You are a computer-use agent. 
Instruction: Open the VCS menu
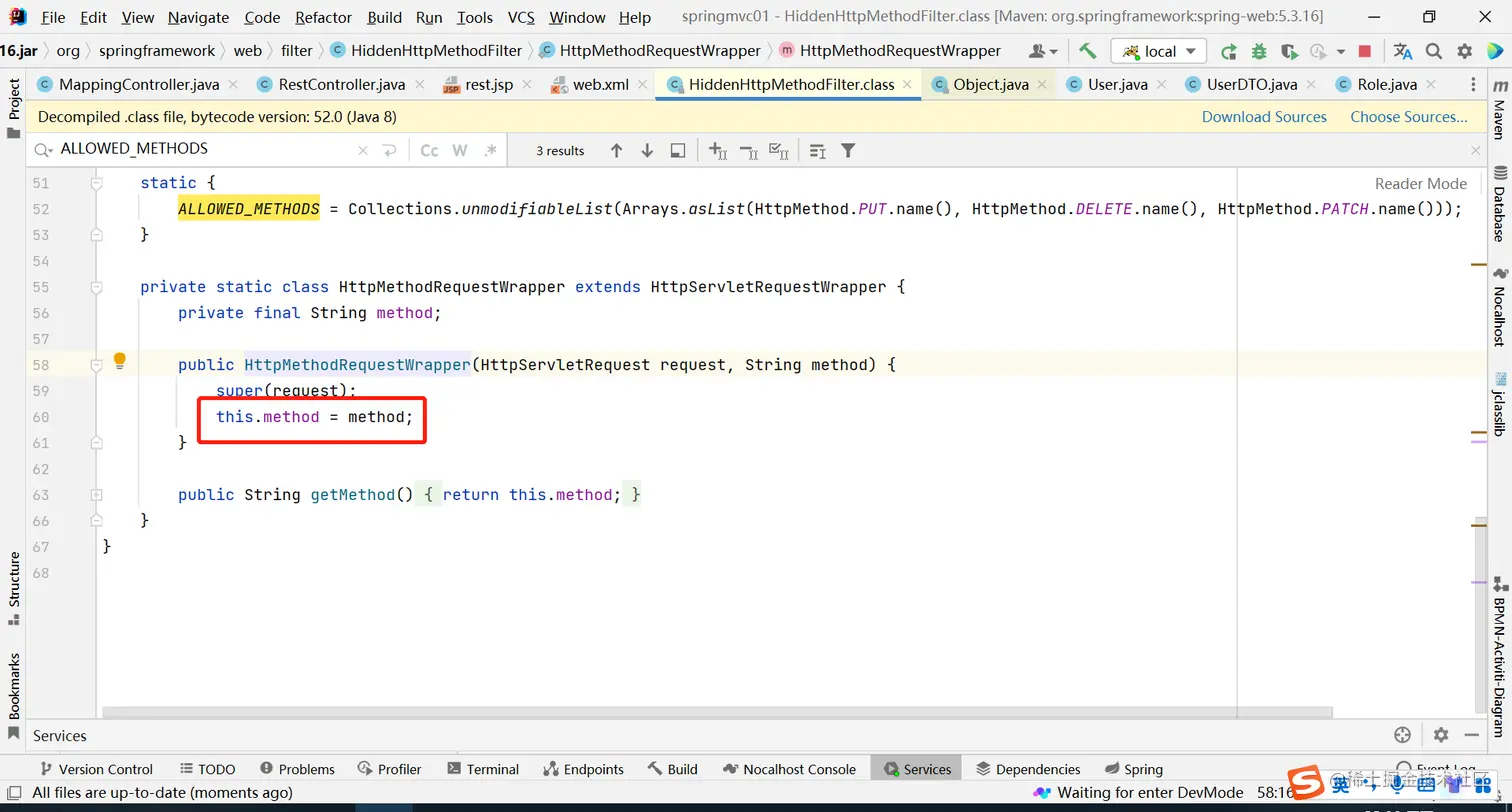521,17
